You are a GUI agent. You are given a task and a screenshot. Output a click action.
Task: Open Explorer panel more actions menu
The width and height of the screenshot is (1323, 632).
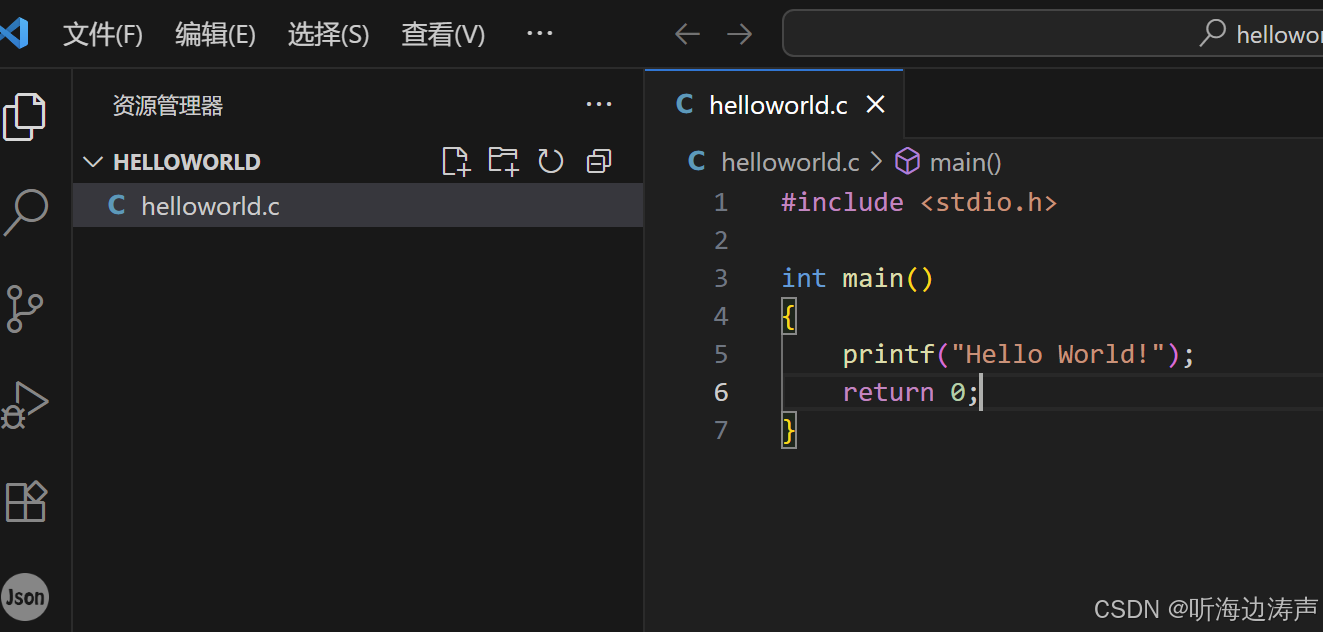[x=599, y=105]
